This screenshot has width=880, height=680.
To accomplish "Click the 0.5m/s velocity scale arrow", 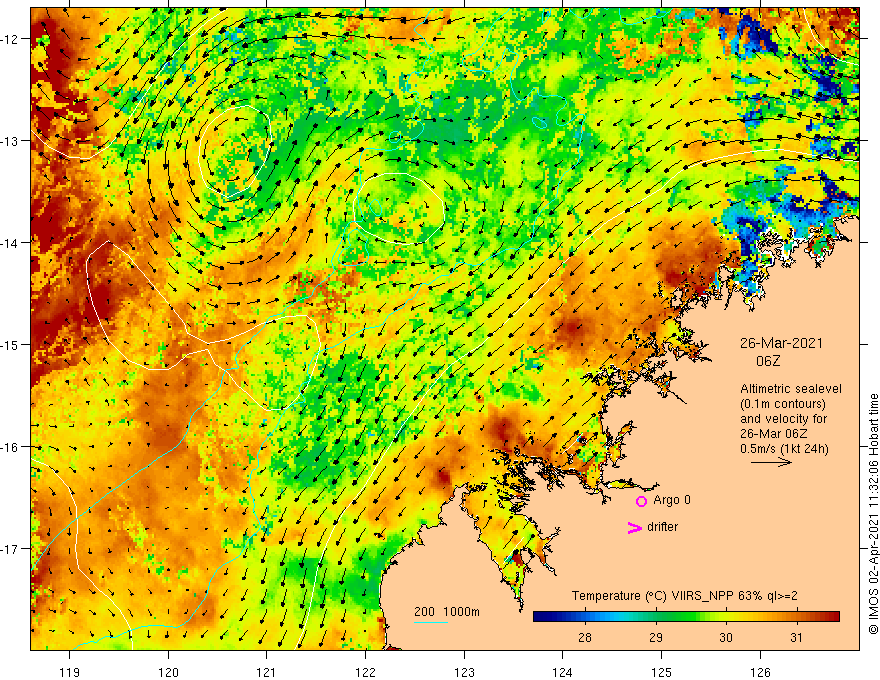I will [x=771, y=462].
